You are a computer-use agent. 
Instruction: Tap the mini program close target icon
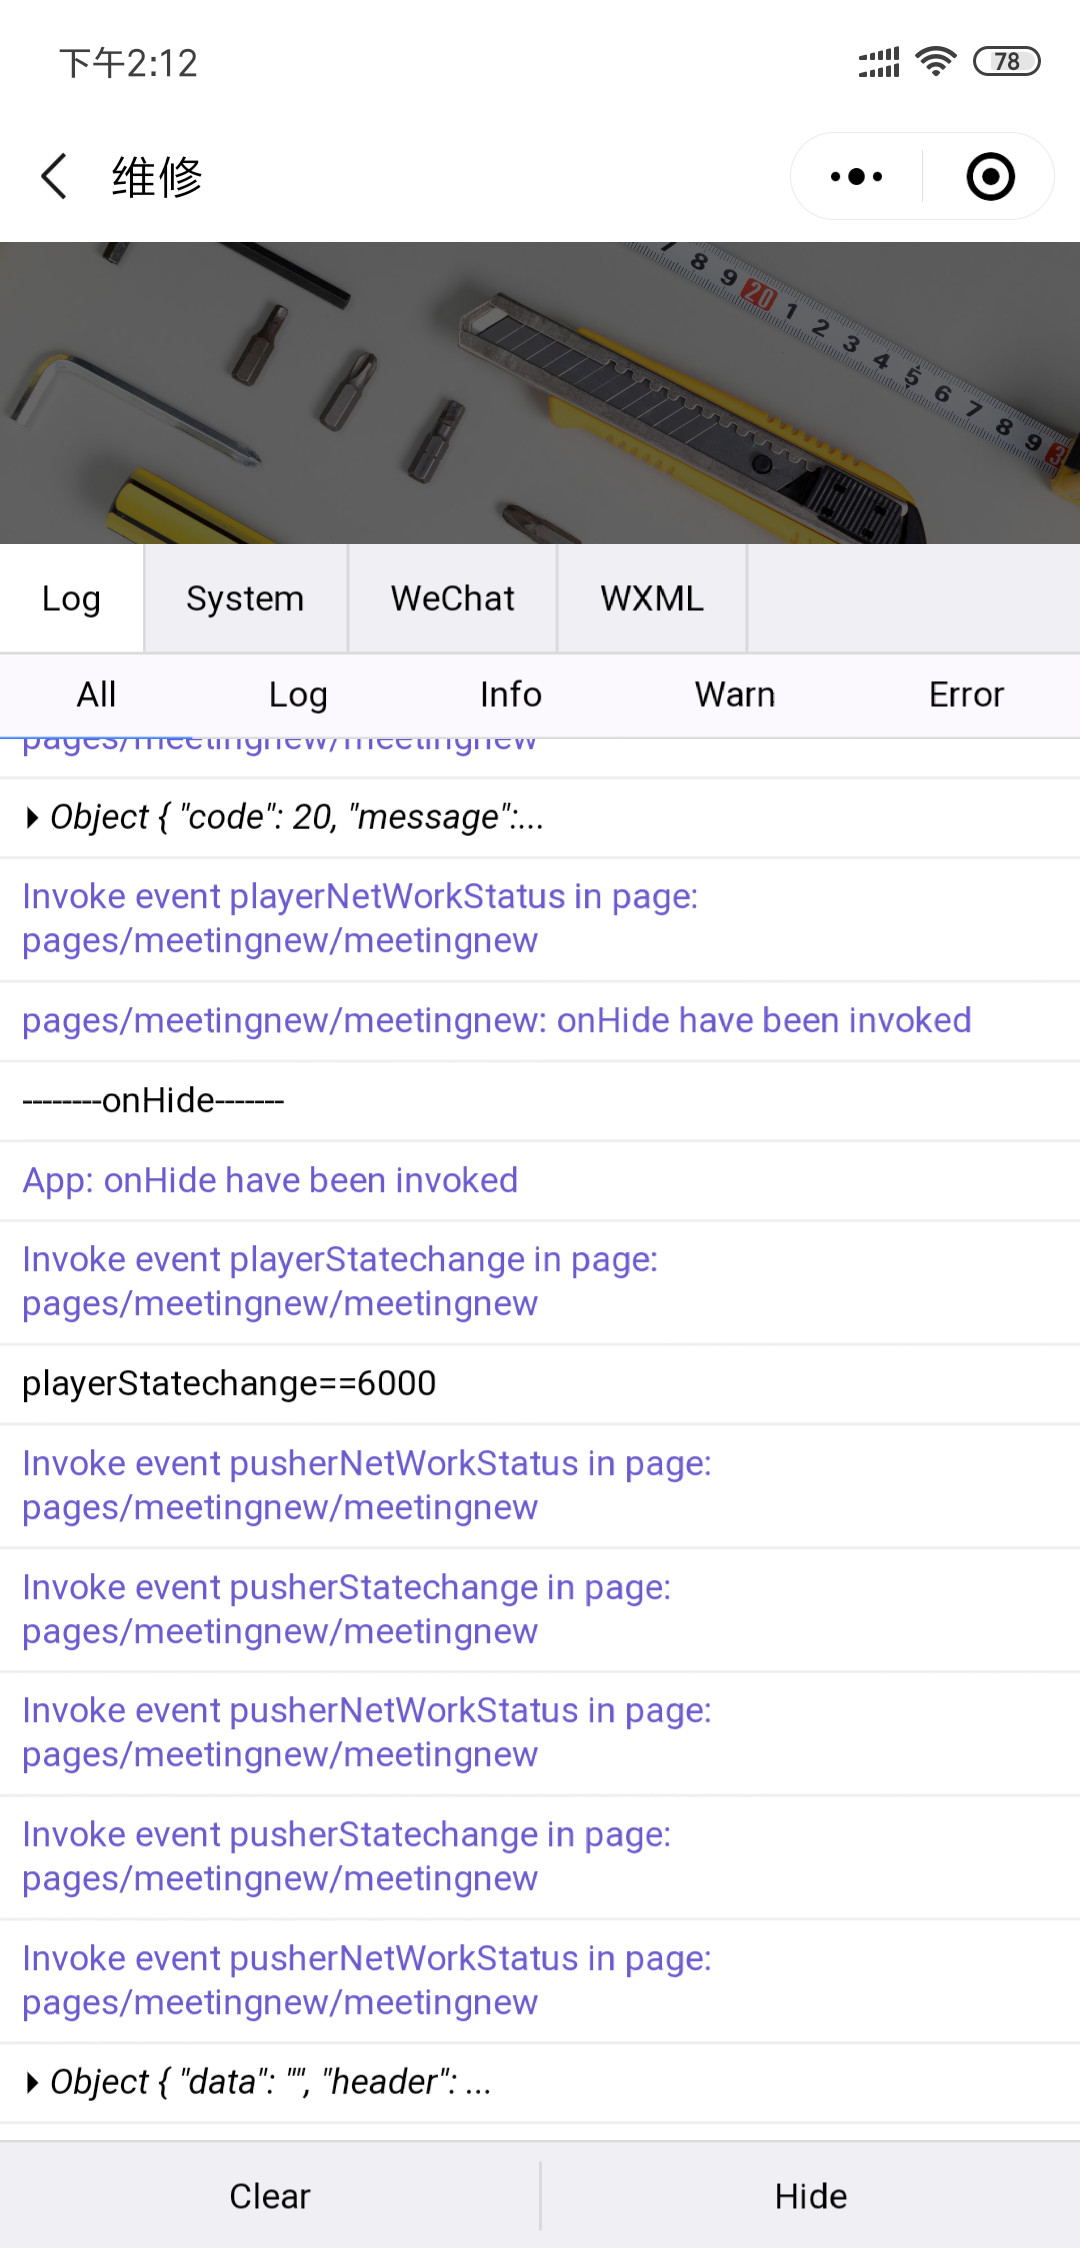click(x=990, y=177)
